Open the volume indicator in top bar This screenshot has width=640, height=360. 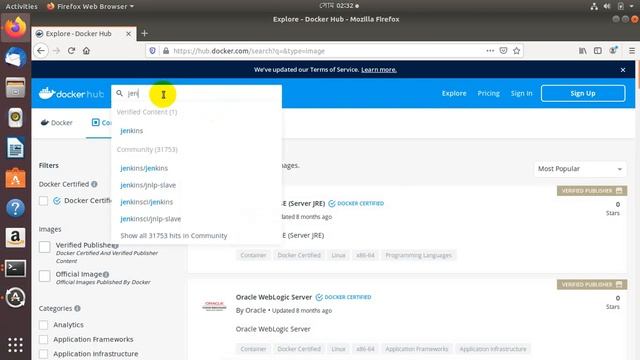coord(607,6)
